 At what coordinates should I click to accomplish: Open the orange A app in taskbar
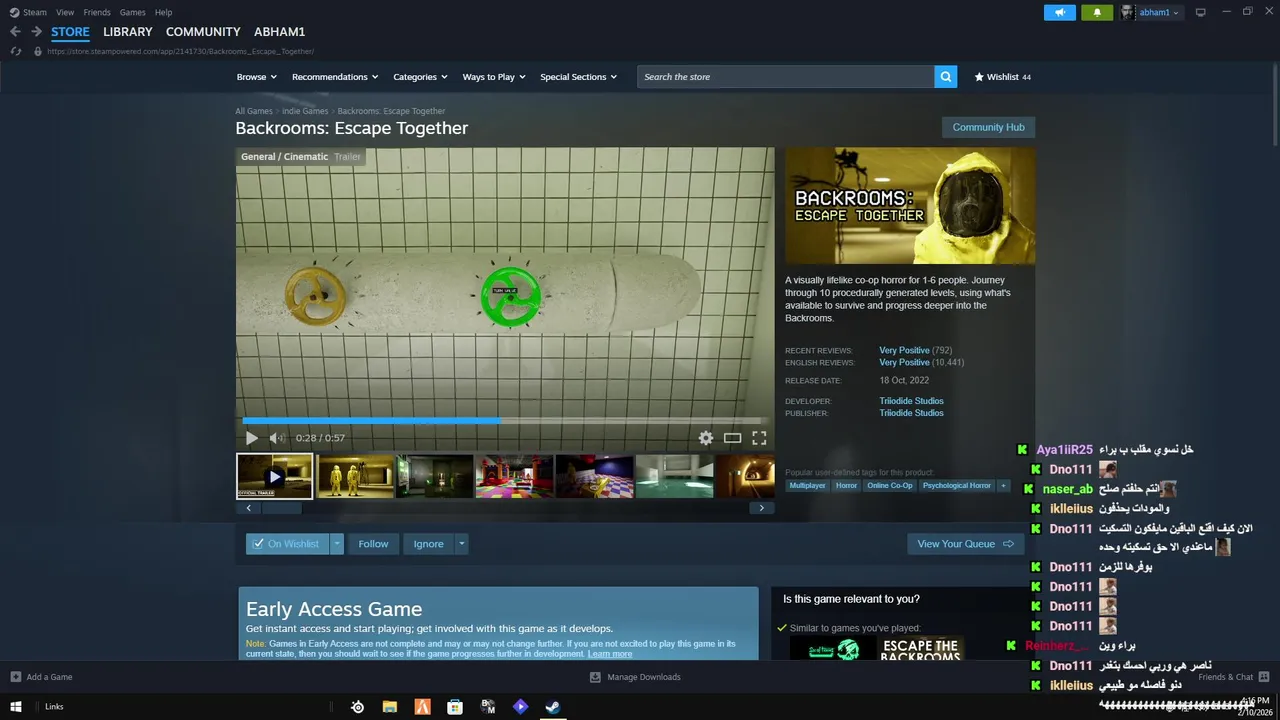coord(423,706)
